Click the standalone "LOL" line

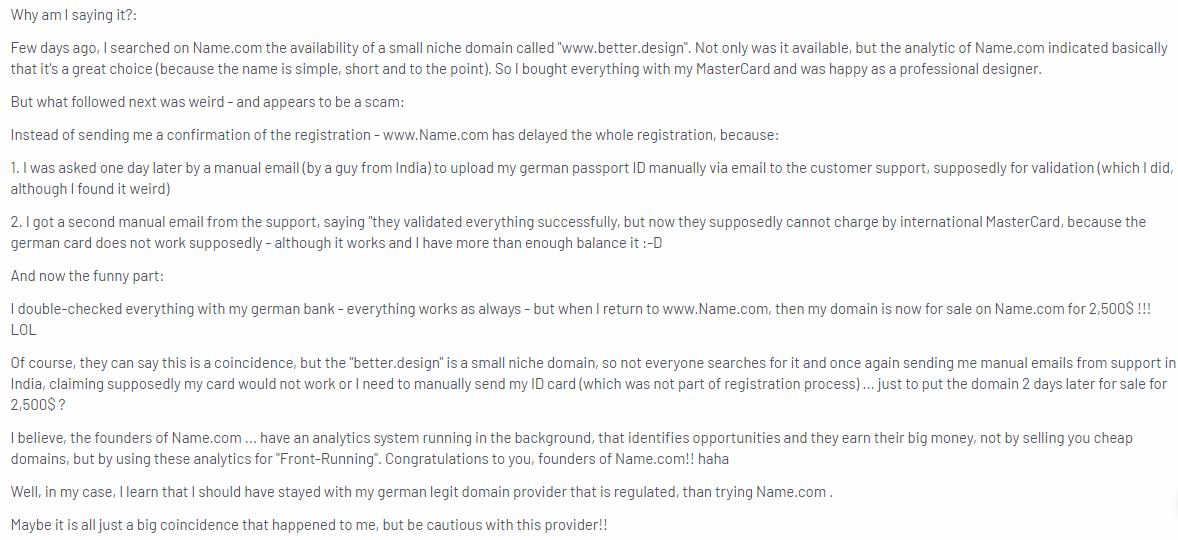[23, 330]
